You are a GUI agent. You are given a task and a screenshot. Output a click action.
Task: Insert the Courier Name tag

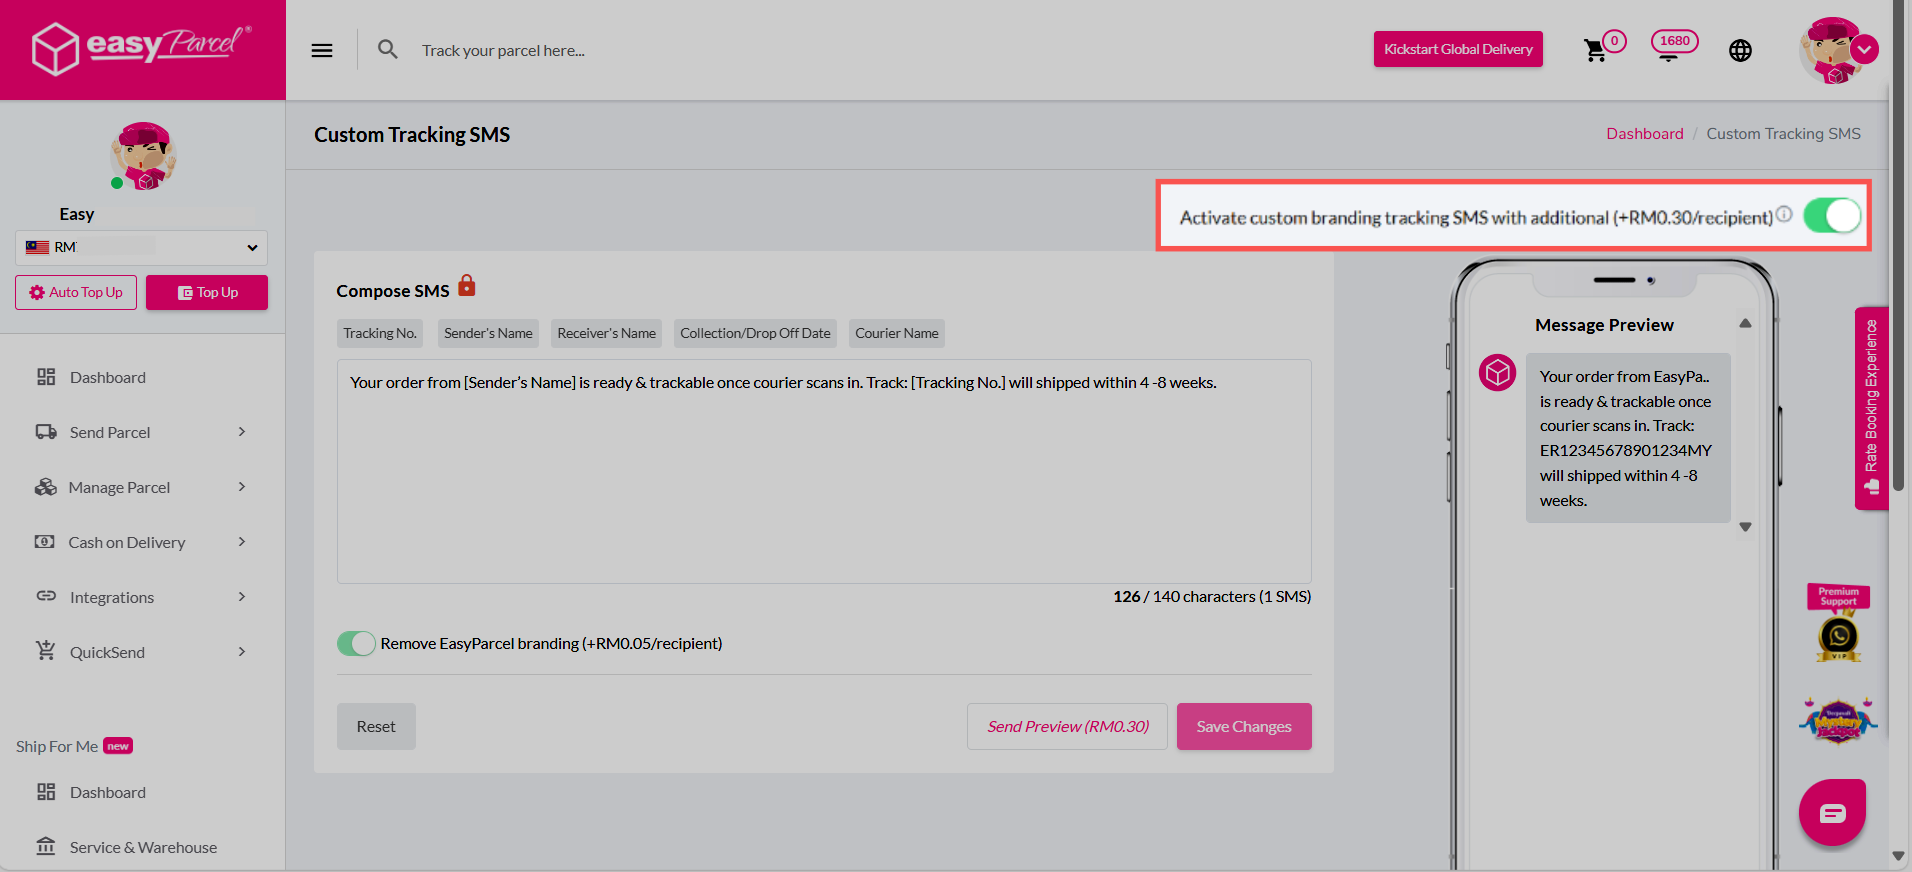click(x=897, y=333)
